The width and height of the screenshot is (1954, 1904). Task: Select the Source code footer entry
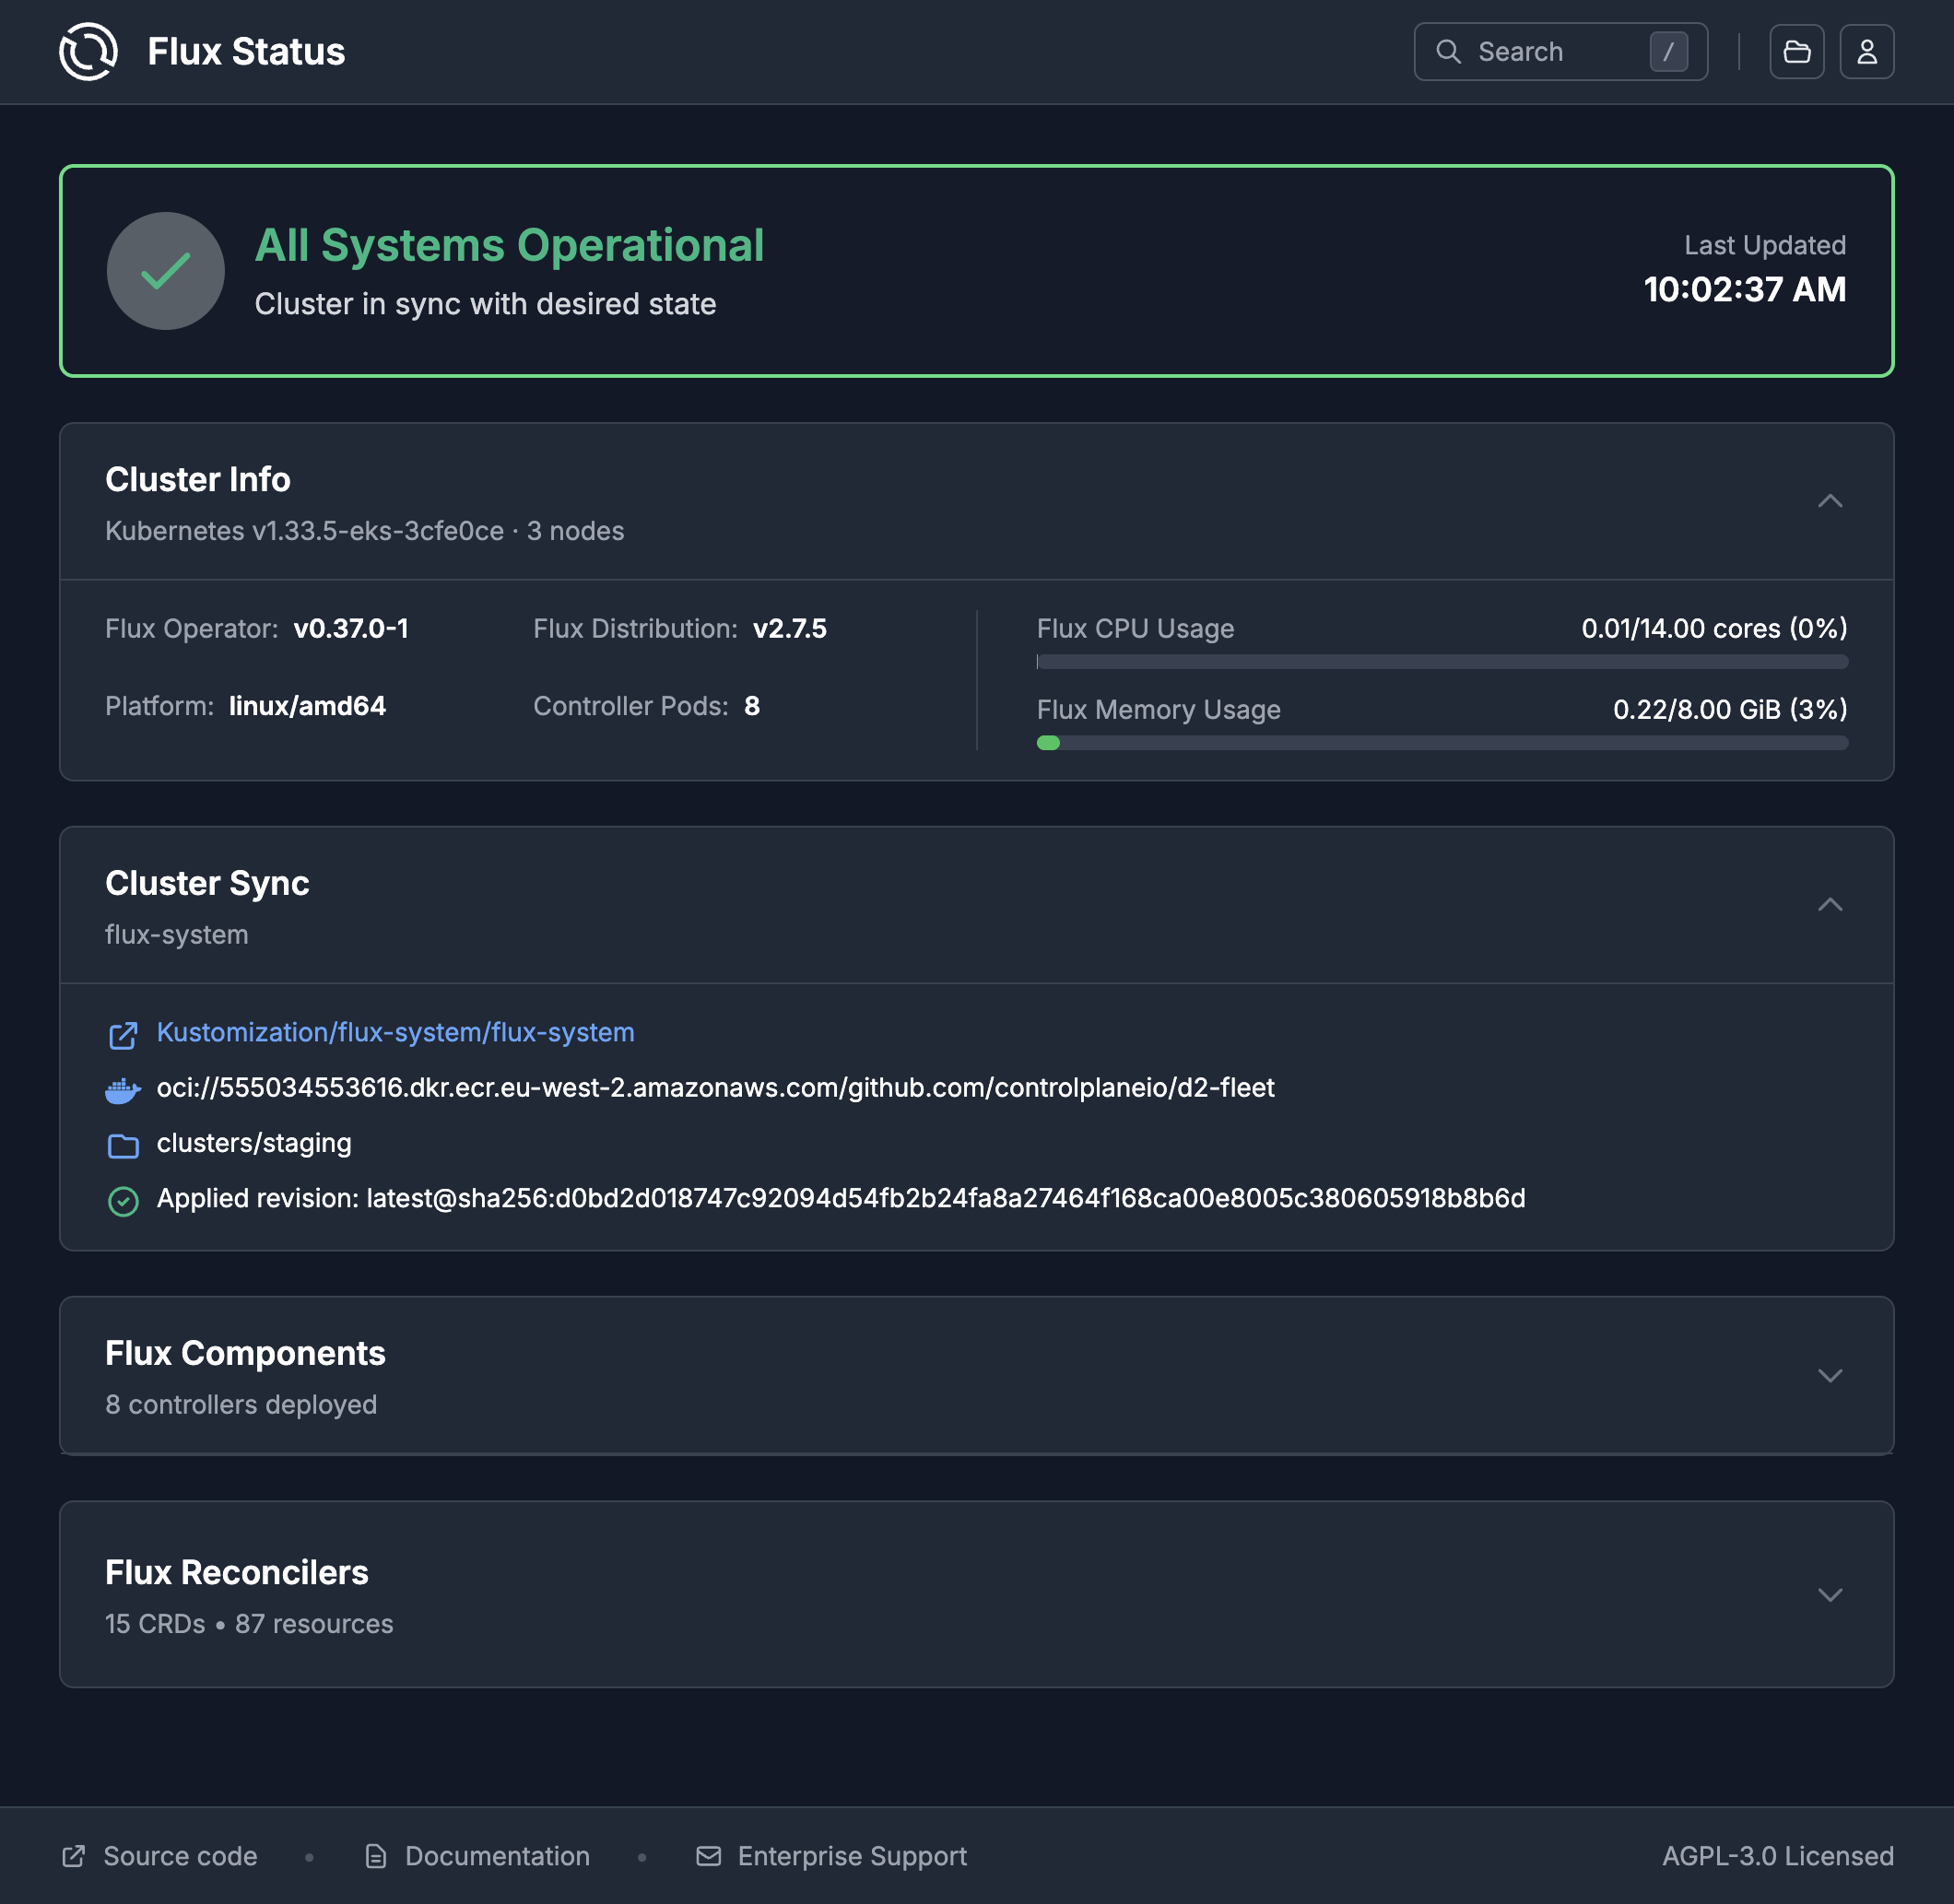[179, 1855]
